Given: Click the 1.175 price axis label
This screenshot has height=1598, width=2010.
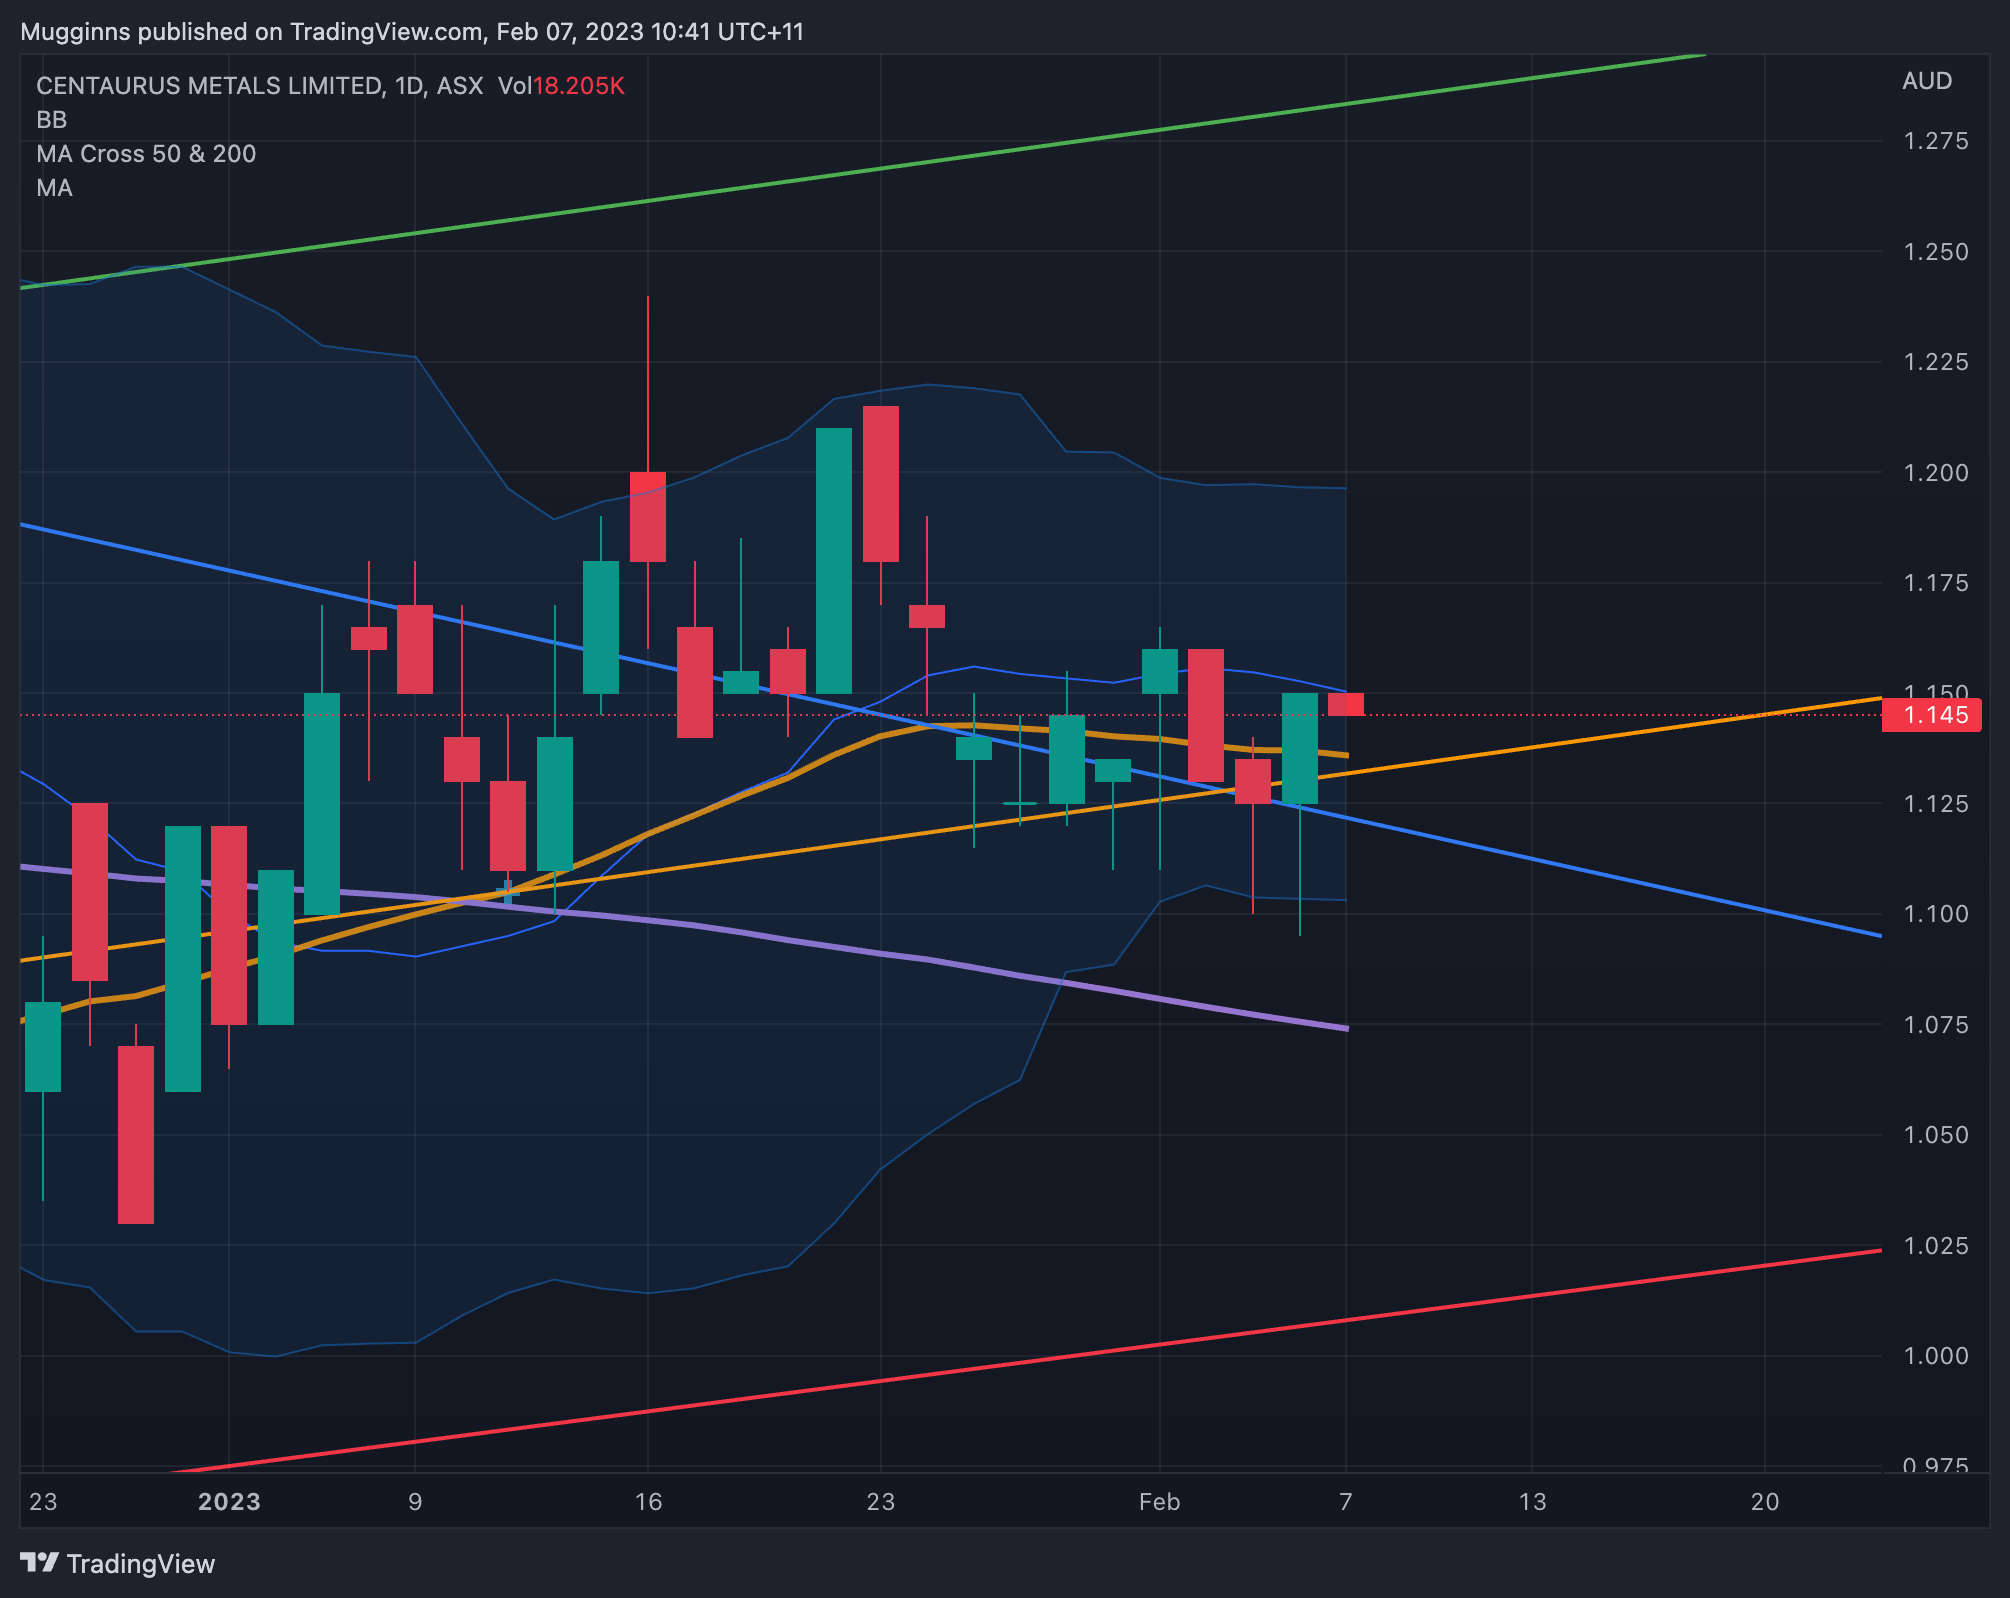Looking at the screenshot, I should tap(1936, 583).
